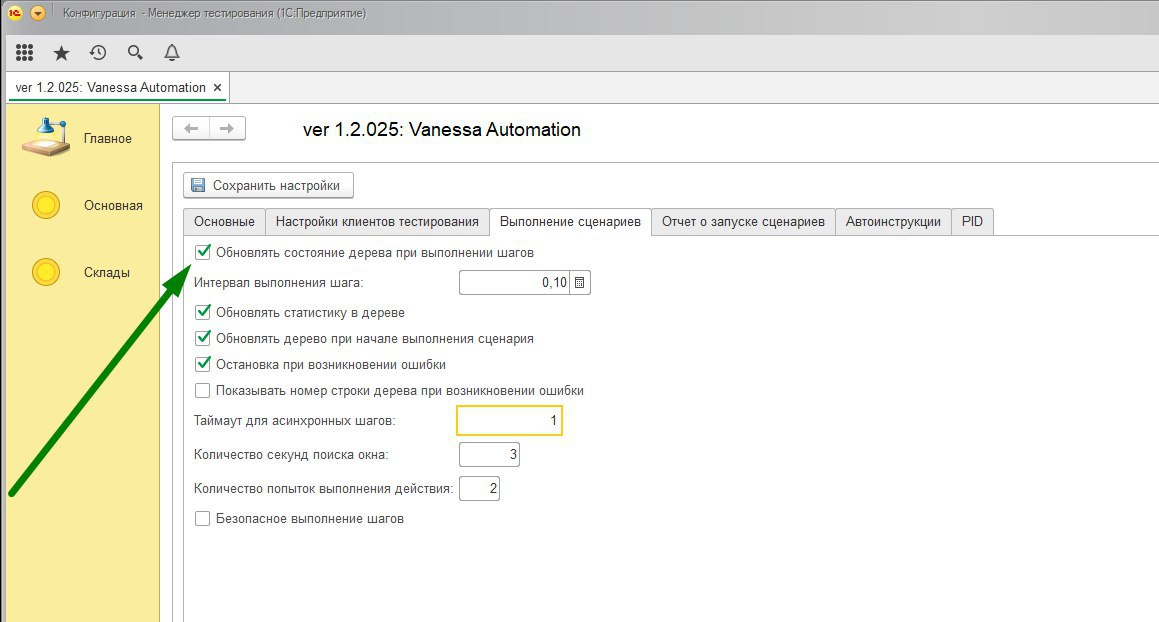Click Количество секунд поиска окна field

(489, 454)
